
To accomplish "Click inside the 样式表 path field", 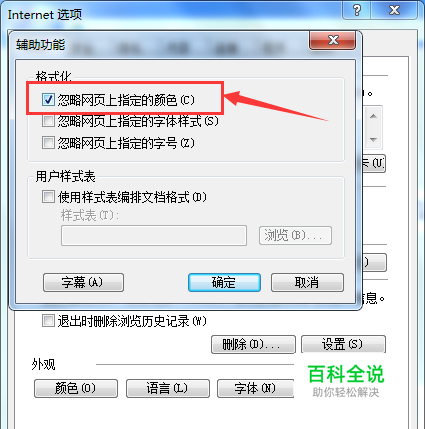I will [x=154, y=235].
